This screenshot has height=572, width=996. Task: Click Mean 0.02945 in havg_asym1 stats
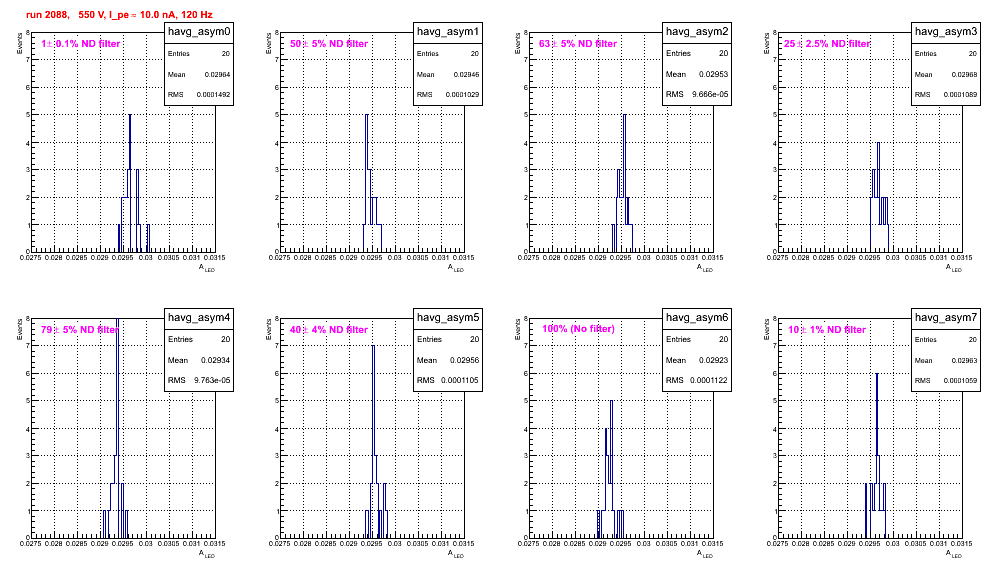[x=448, y=74]
